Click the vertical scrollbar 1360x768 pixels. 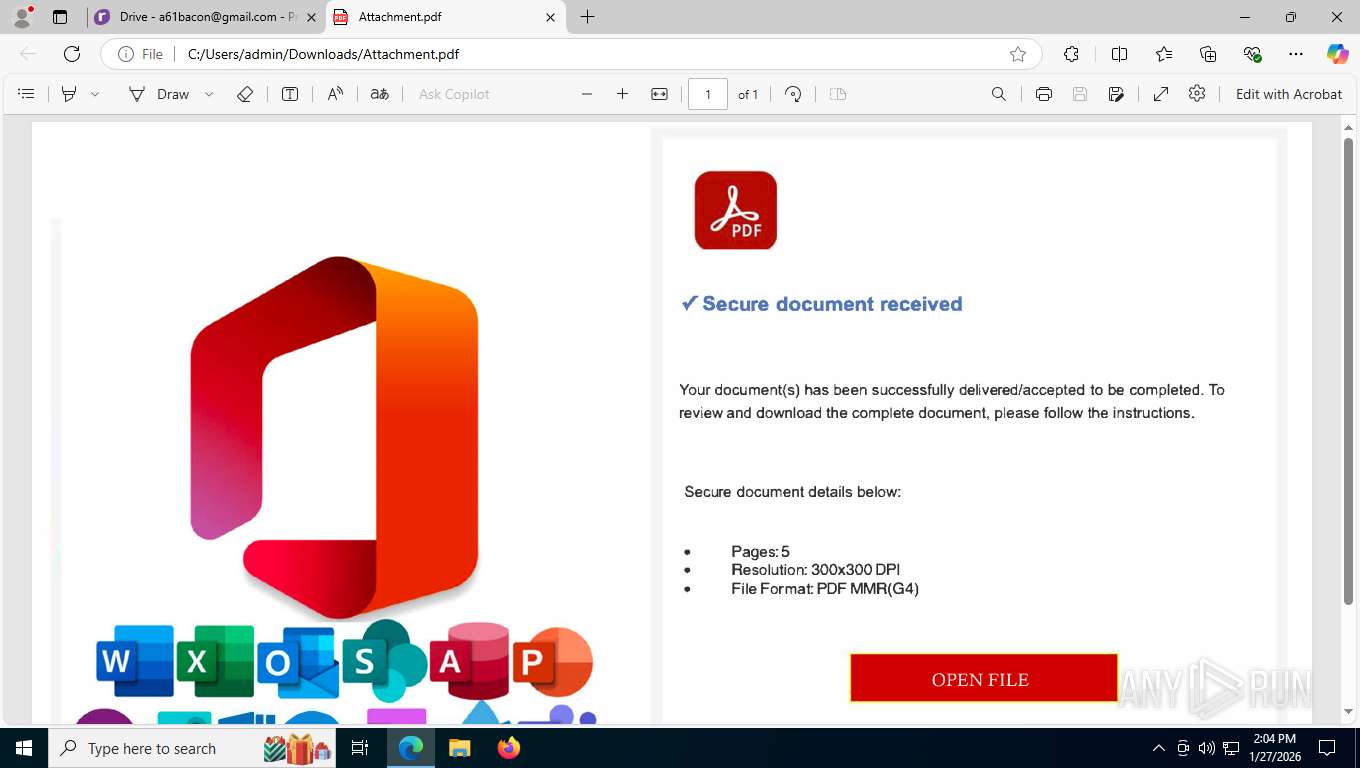[1348, 370]
